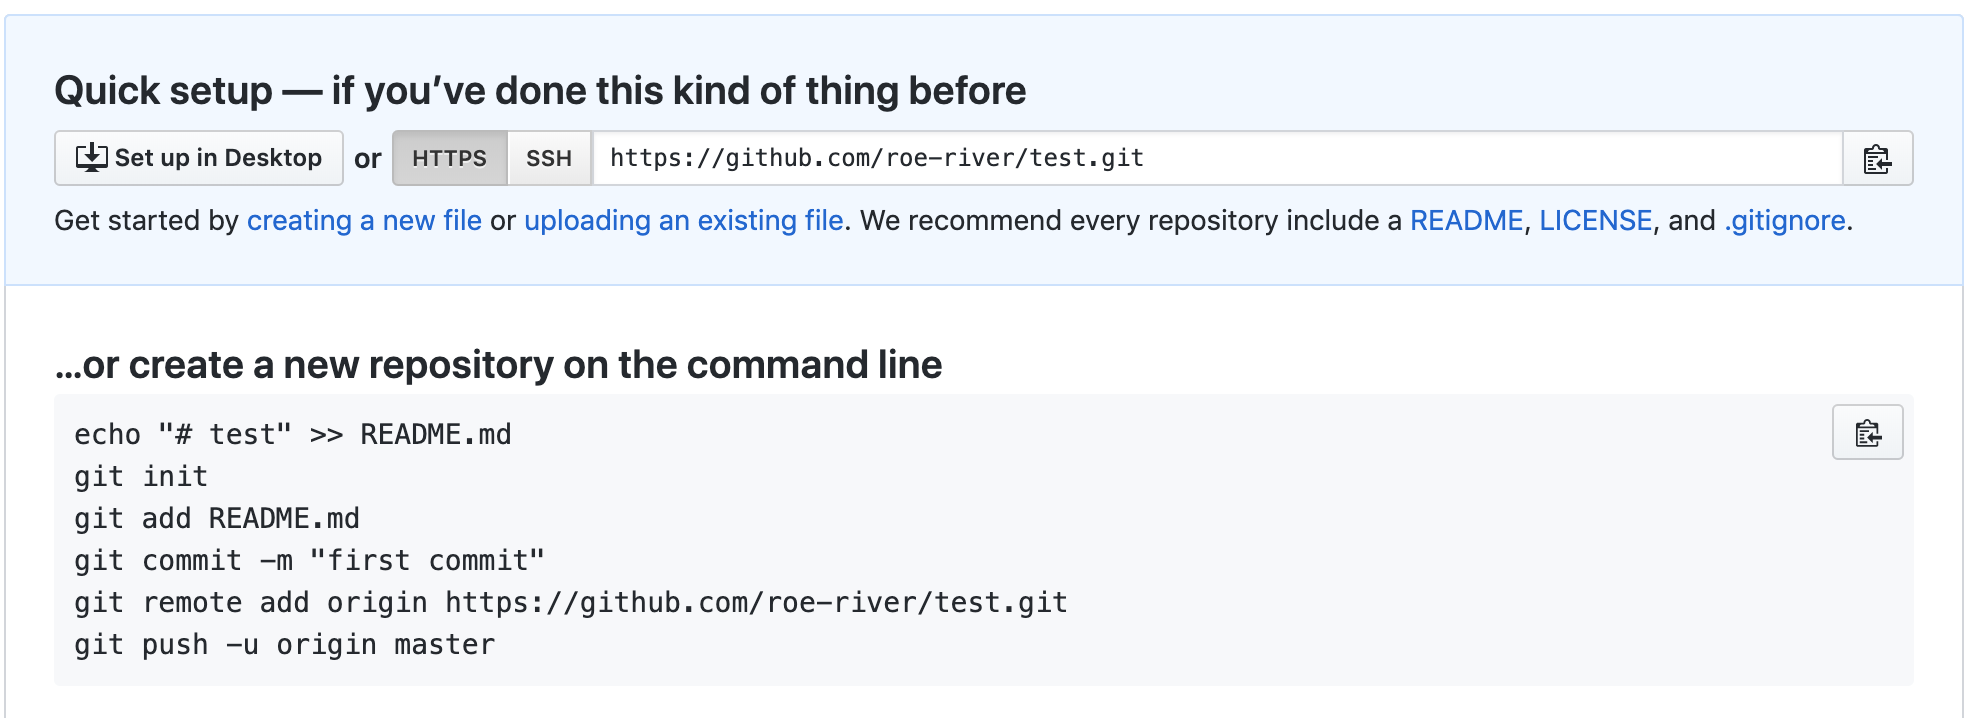Open the creating a new file link
The width and height of the screenshot is (1970, 718).
[x=364, y=221]
